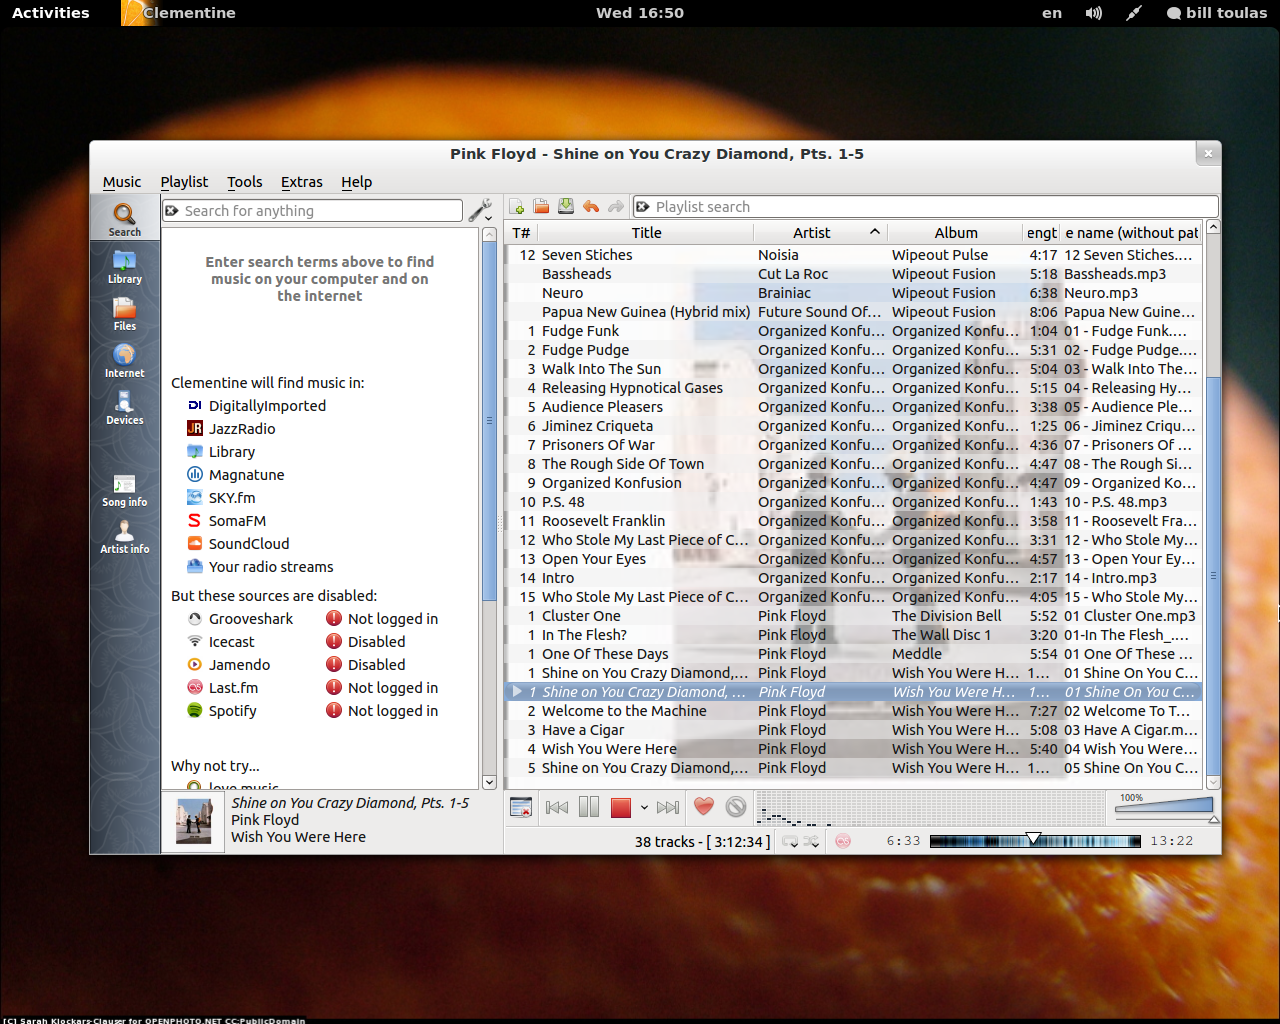Click the new playlist icon

[x=517, y=207]
